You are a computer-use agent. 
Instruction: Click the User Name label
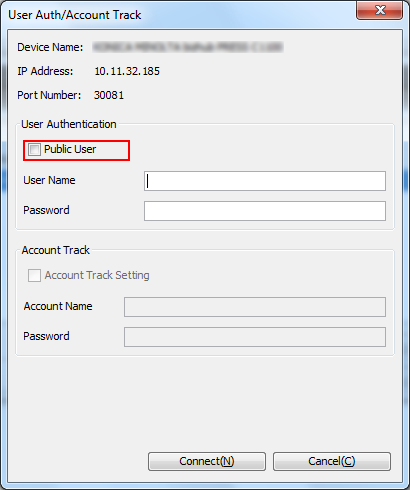(49, 180)
